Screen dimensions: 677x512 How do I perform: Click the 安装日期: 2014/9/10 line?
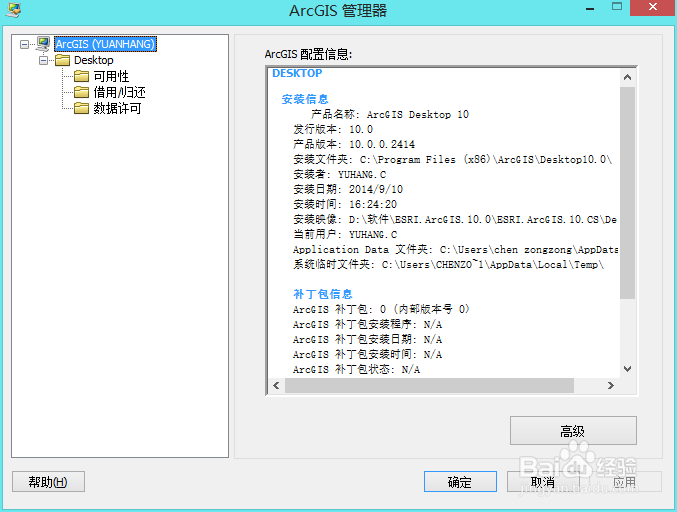pos(348,190)
